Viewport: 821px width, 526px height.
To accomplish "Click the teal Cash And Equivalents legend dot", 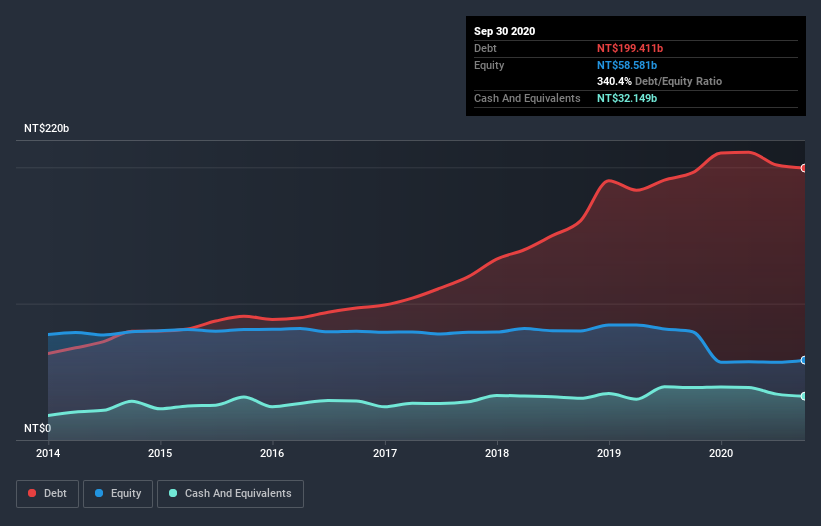I will [x=173, y=493].
